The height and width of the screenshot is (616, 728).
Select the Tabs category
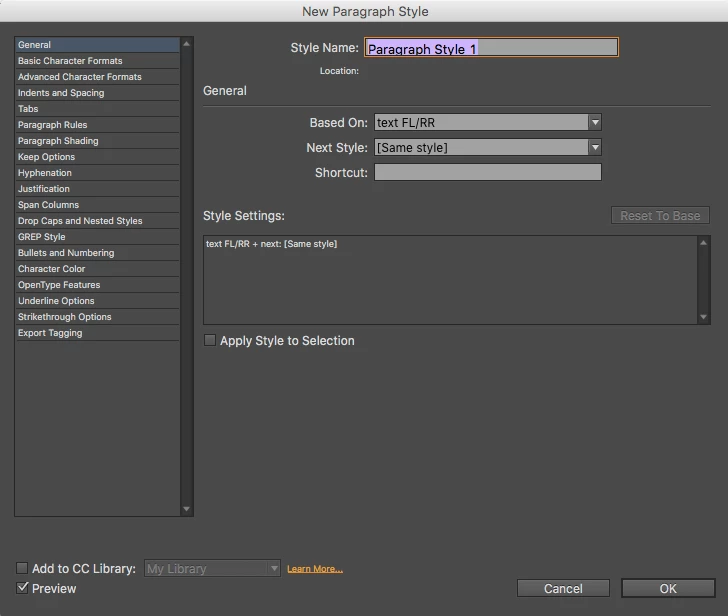pyautogui.click(x=98, y=109)
